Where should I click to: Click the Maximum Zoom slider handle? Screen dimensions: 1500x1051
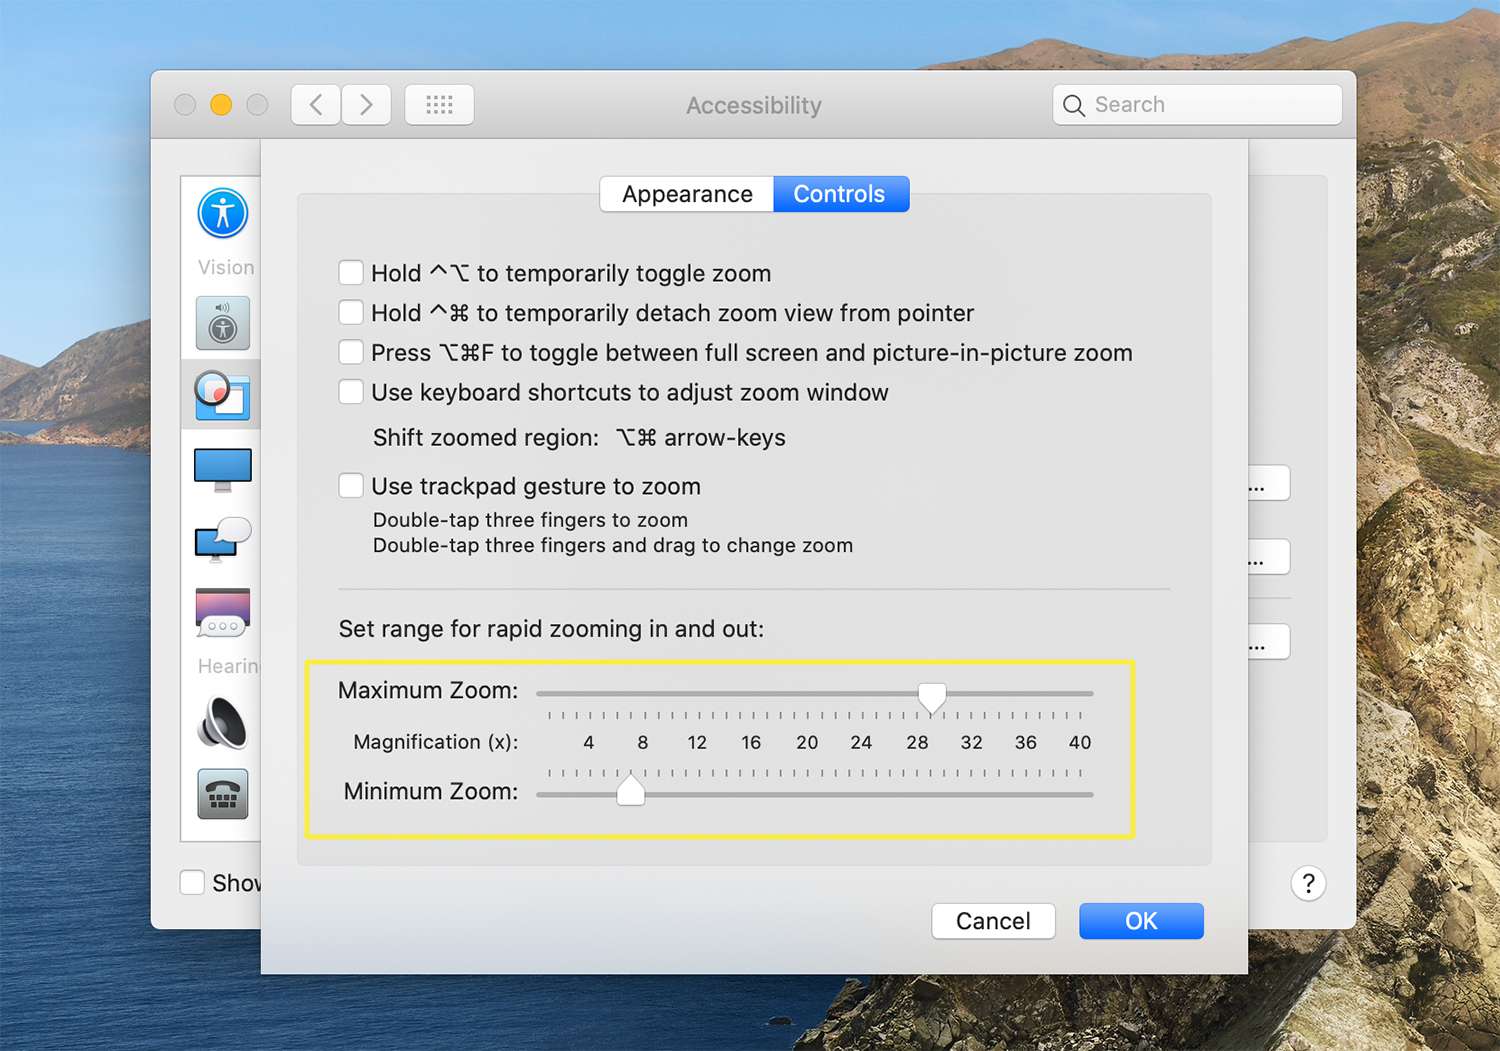coord(932,697)
